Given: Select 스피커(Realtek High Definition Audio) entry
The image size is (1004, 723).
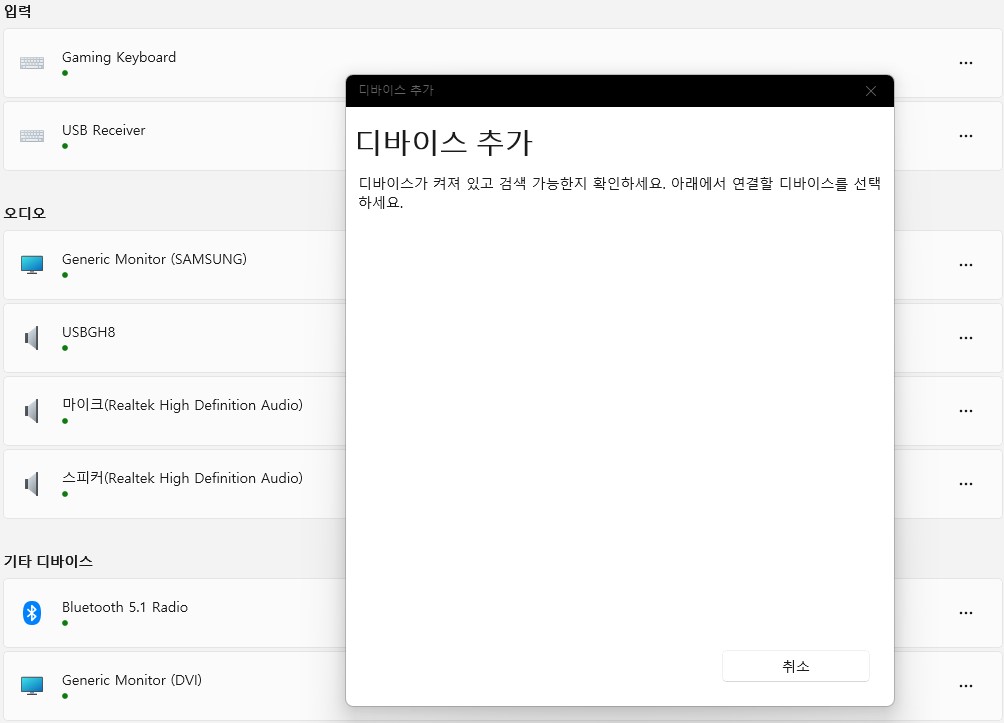Looking at the screenshot, I should click(x=182, y=478).
